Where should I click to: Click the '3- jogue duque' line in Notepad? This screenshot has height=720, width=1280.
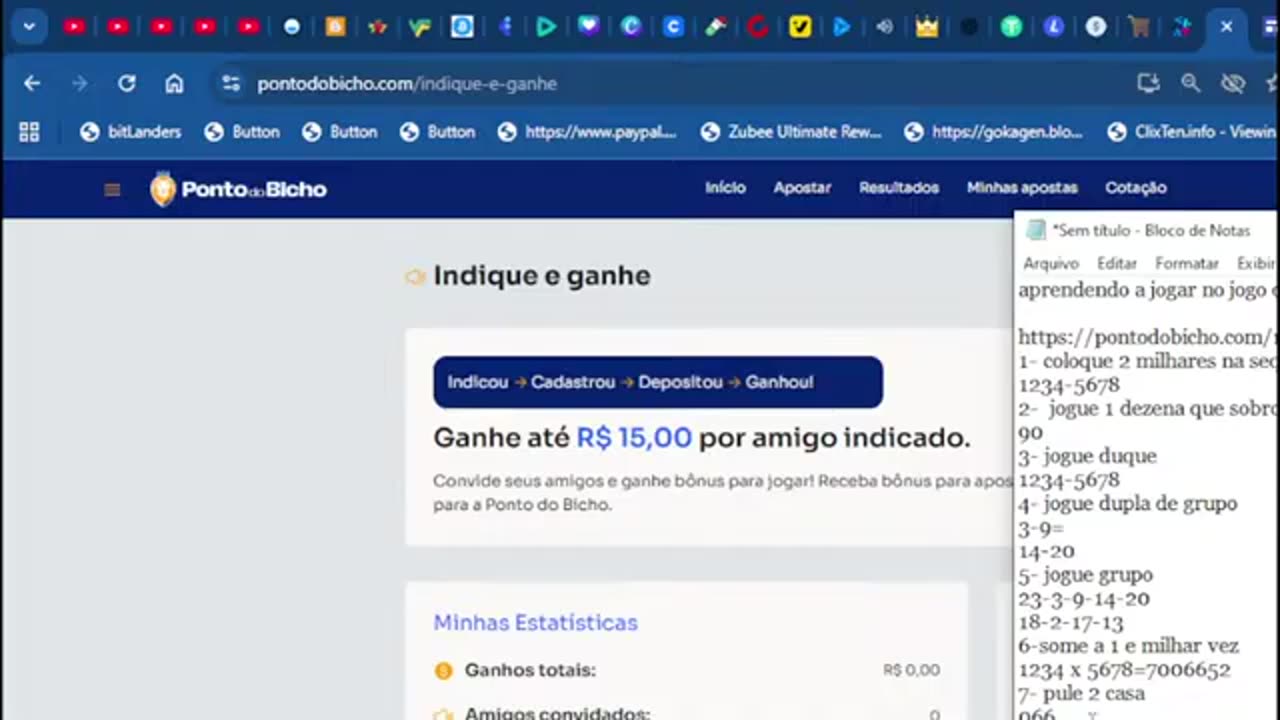[1087, 456]
